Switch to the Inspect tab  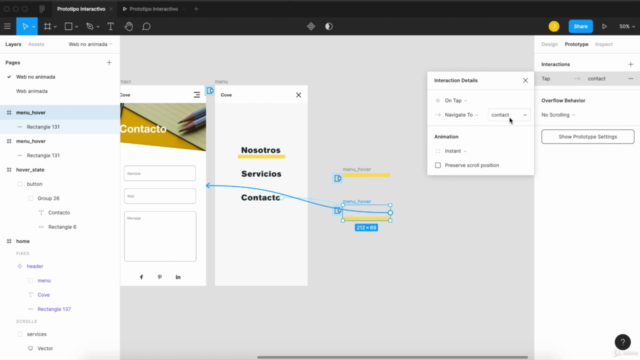point(604,44)
